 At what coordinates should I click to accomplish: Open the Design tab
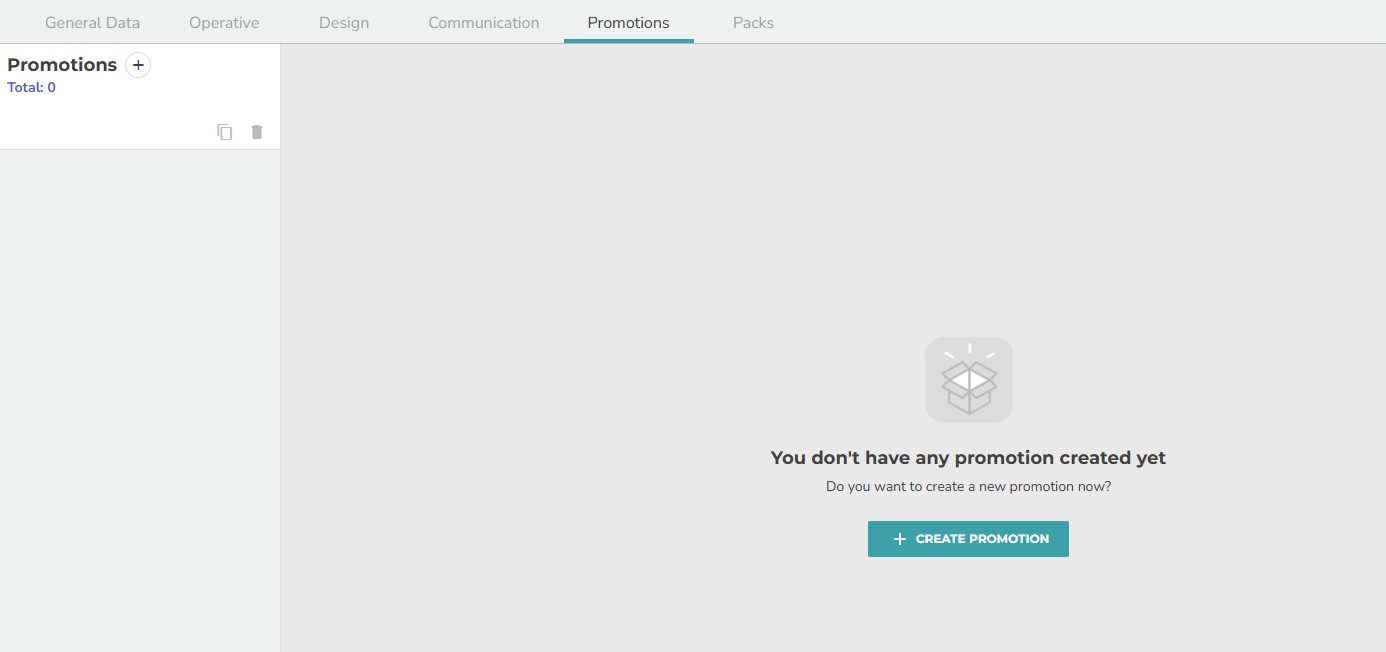point(344,22)
